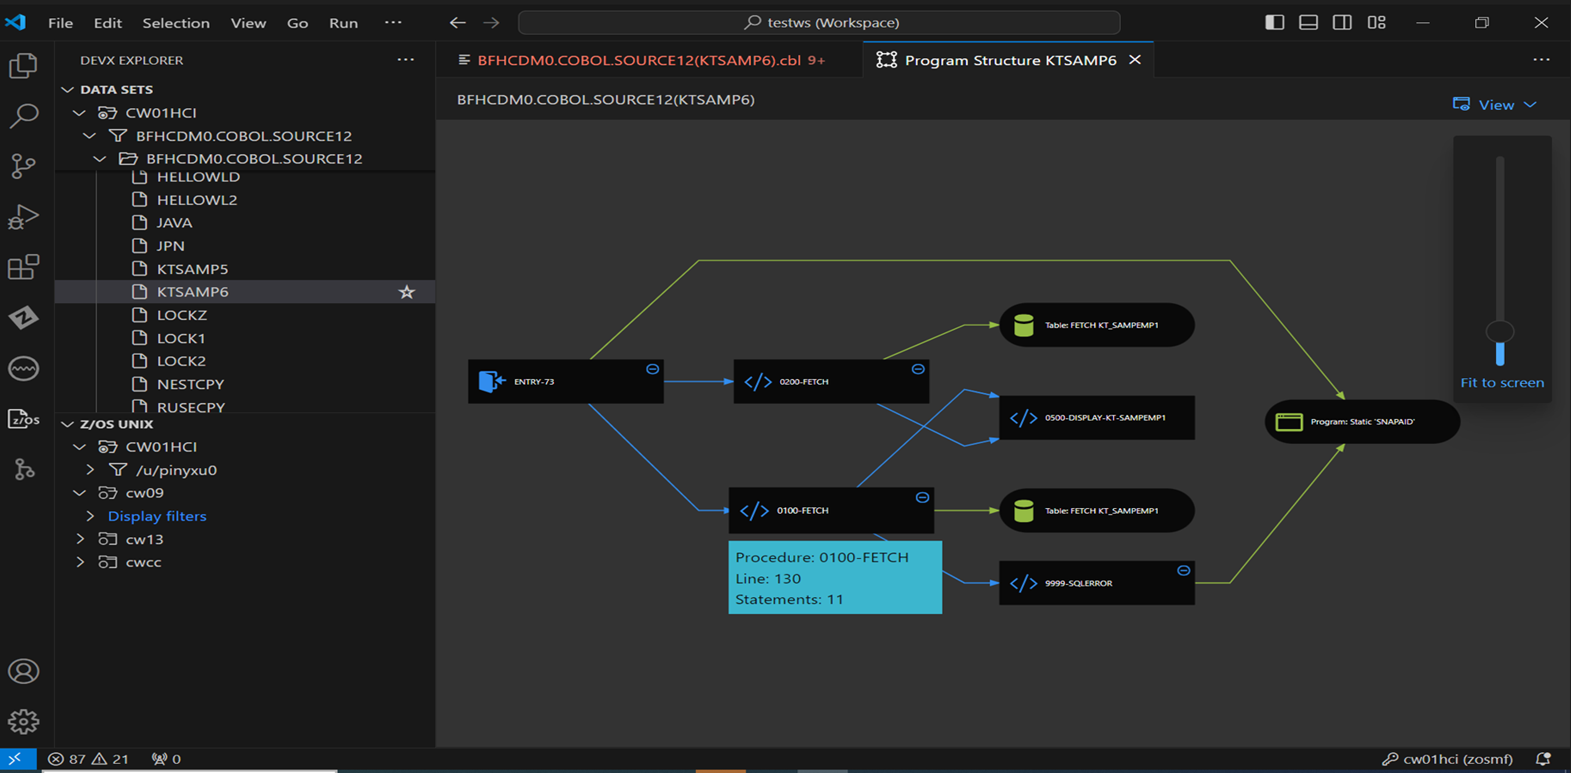Open the Run menu
The image size is (1571, 773).
[343, 22]
